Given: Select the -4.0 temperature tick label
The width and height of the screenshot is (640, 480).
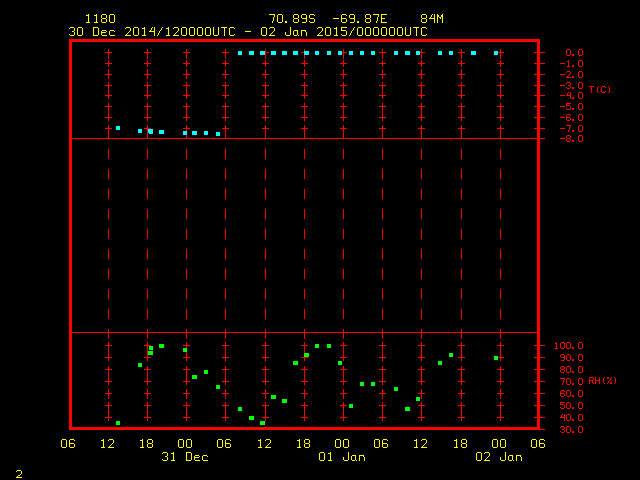Looking at the screenshot, I should click(572, 96).
